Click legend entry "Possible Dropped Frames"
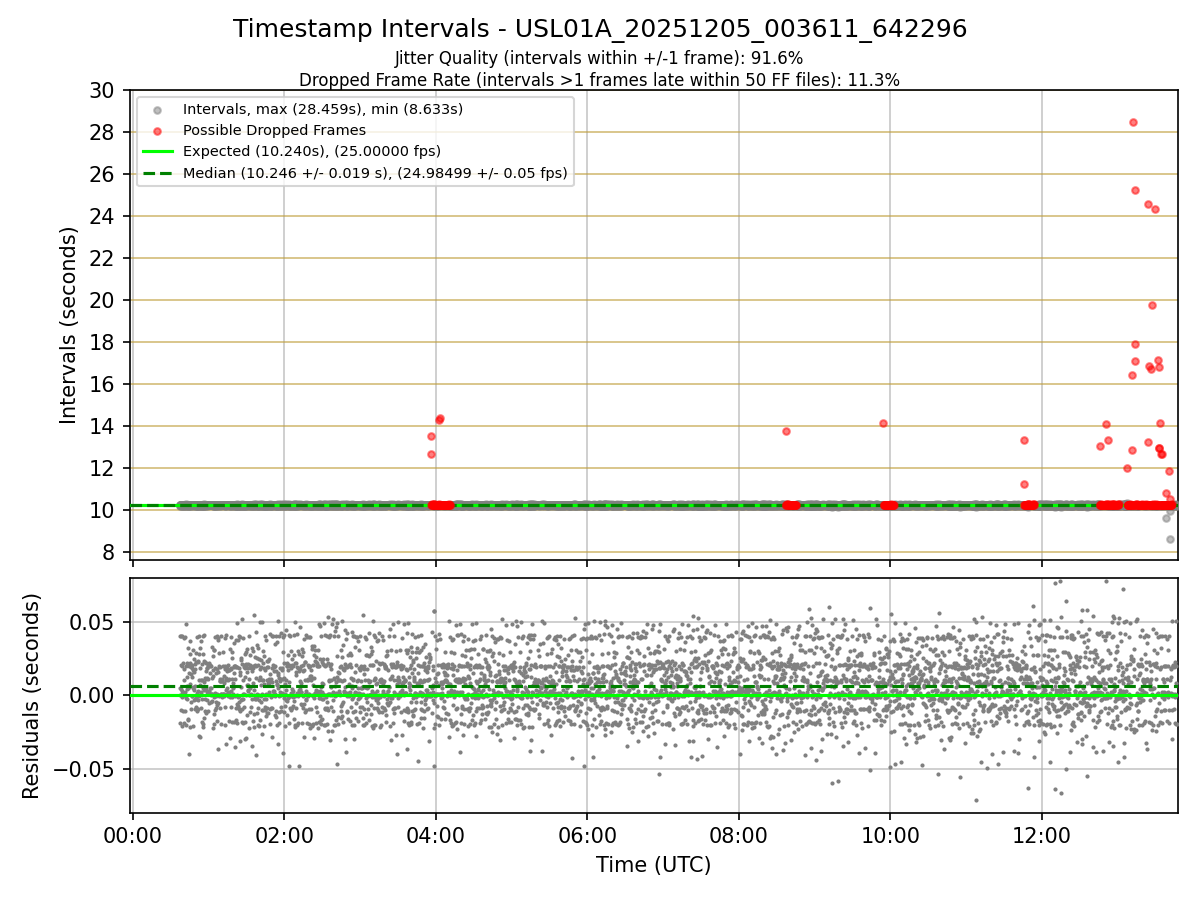This screenshot has width=1200, height=900. pos(274,130)
